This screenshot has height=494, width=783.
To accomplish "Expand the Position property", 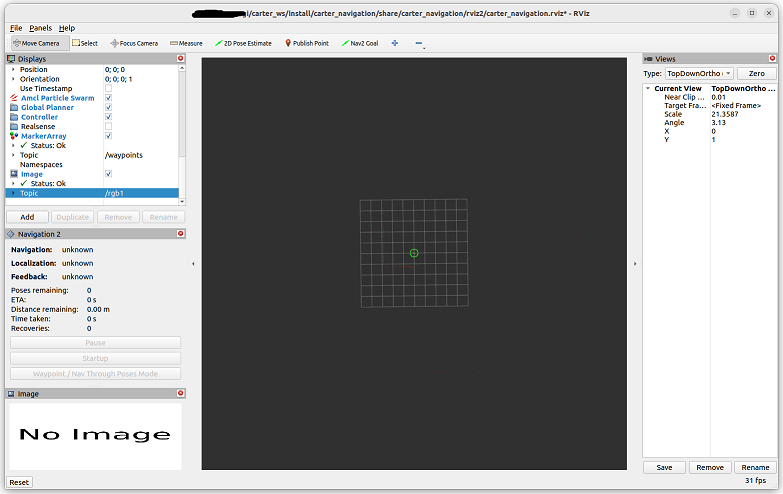I will pyautogui.click(x=13, y=69).
